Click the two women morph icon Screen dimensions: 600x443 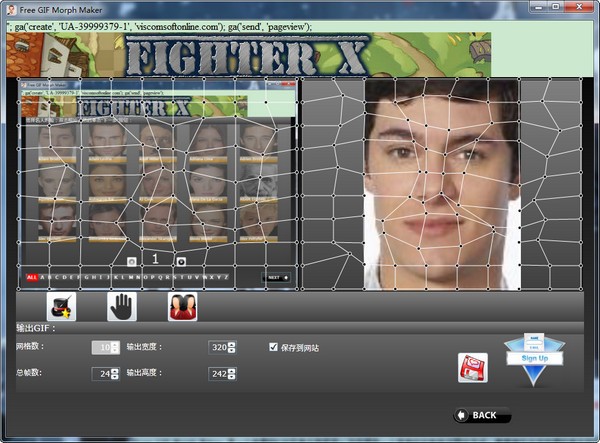tap(183, 307)
